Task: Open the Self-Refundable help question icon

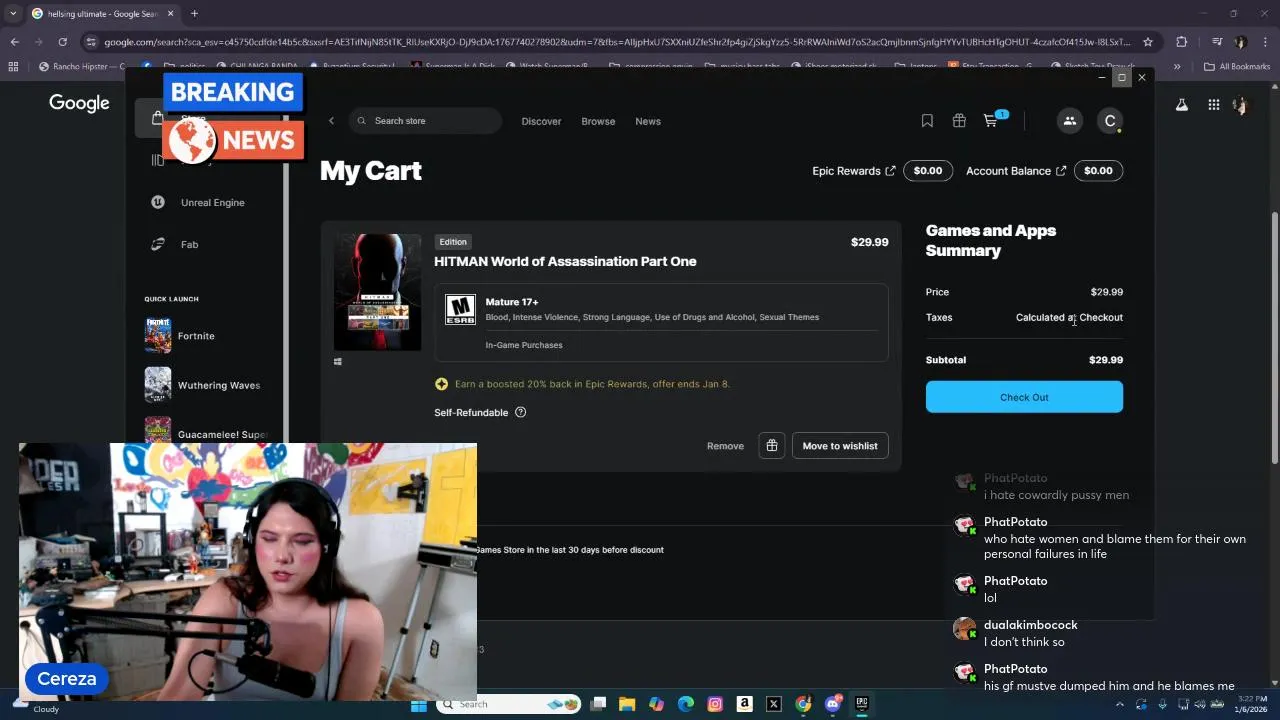Action: 520,412
